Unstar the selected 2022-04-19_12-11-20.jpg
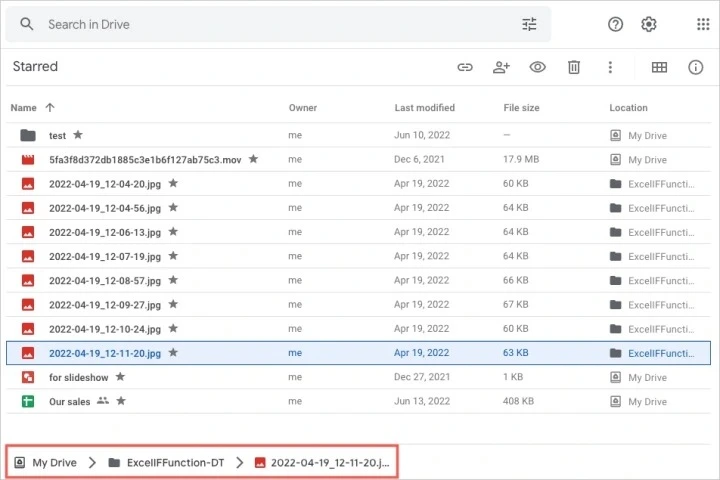This screenshot has height=480, width=720. tap(173, 353)
